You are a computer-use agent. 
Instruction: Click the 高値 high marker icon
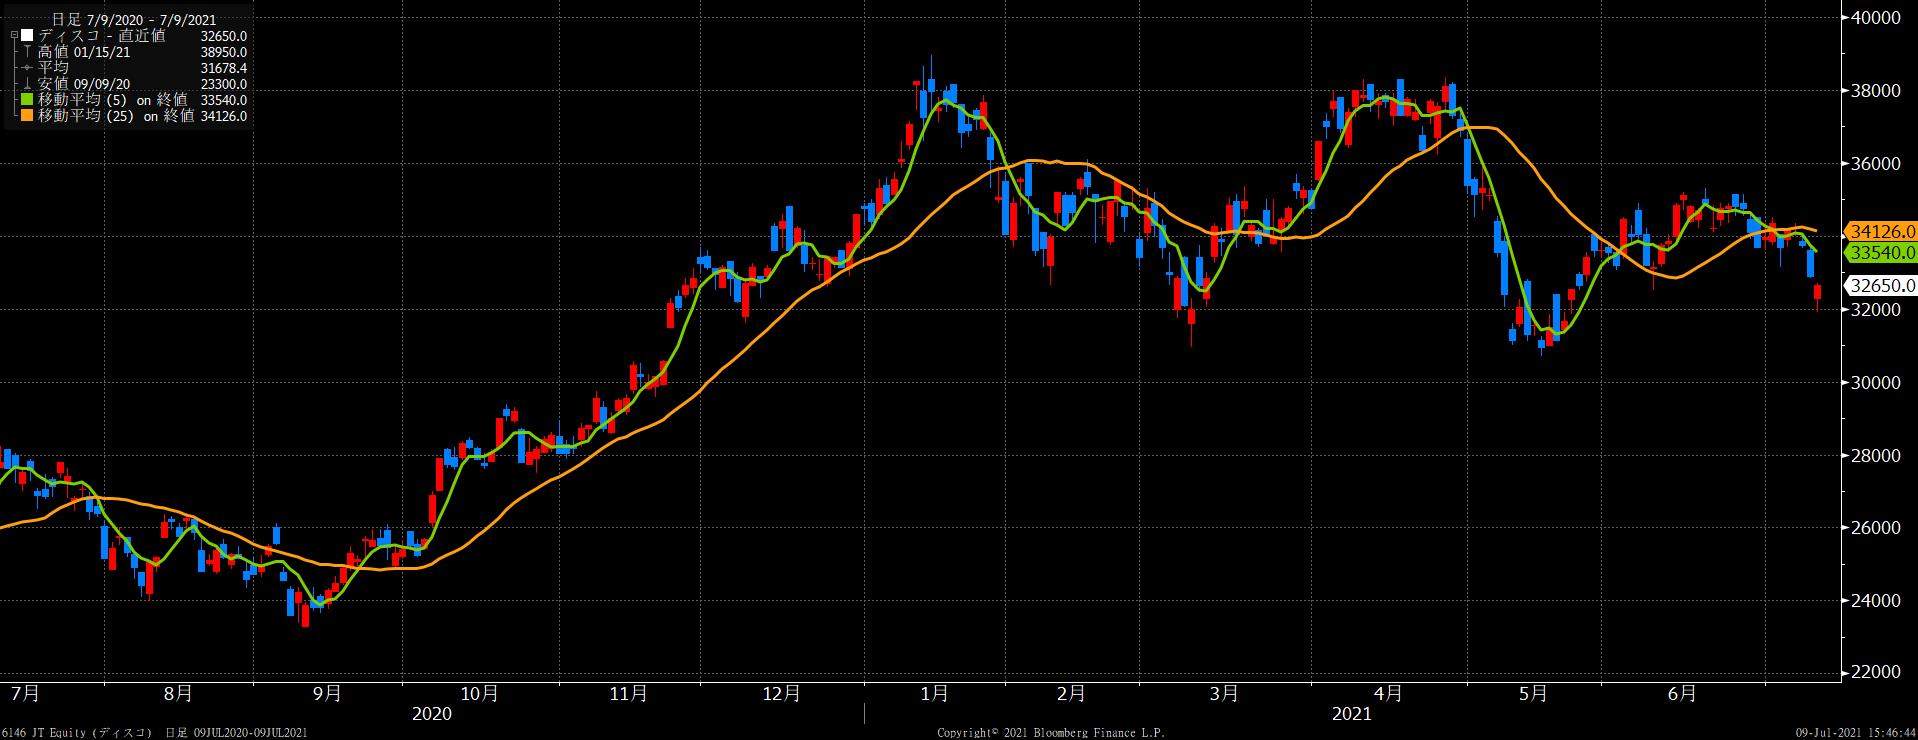28,52
